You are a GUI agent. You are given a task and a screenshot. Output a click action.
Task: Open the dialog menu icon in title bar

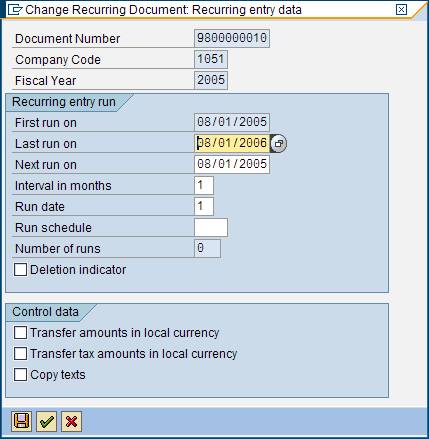pos(14,10)
